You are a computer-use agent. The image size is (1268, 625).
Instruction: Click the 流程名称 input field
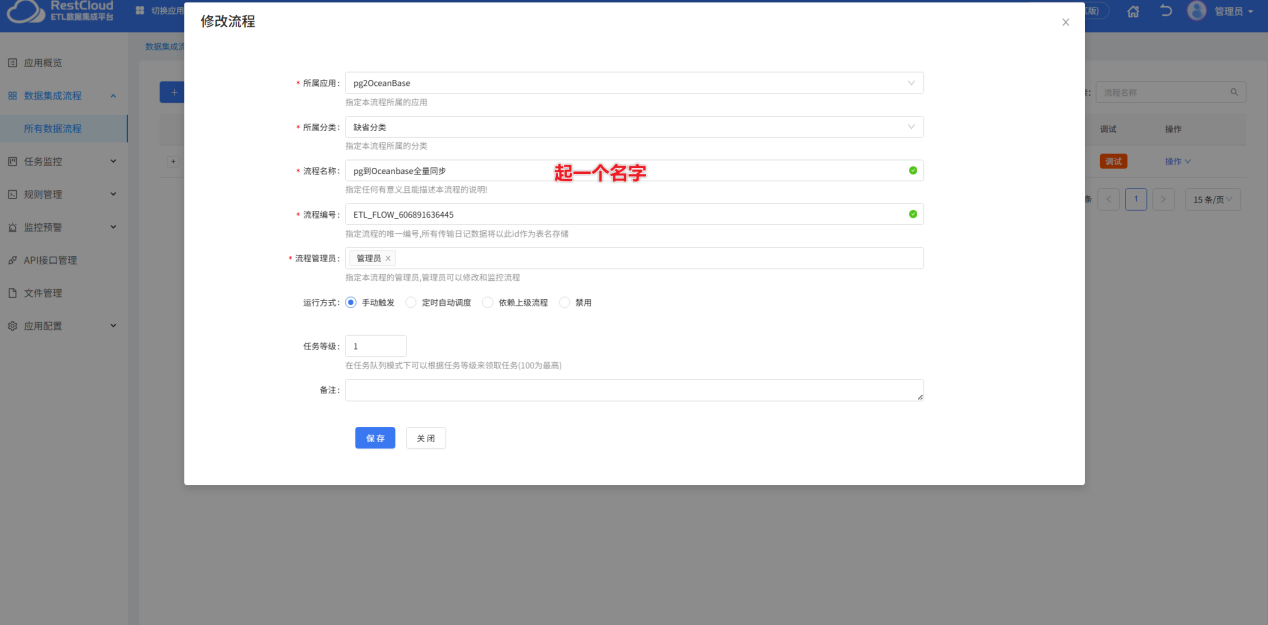pyautogui.click(x=634, y=171)
